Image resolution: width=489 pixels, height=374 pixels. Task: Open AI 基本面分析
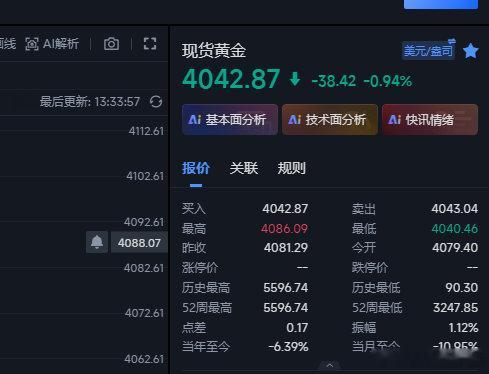coord(230,119)
